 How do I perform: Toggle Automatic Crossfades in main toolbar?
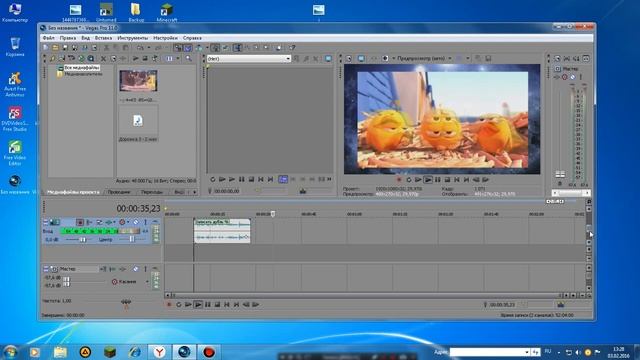tap(187, 48)
